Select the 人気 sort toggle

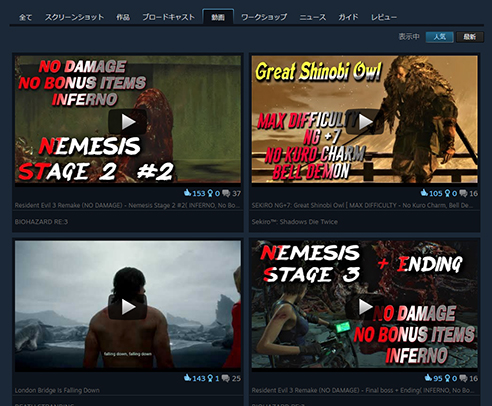439,37
